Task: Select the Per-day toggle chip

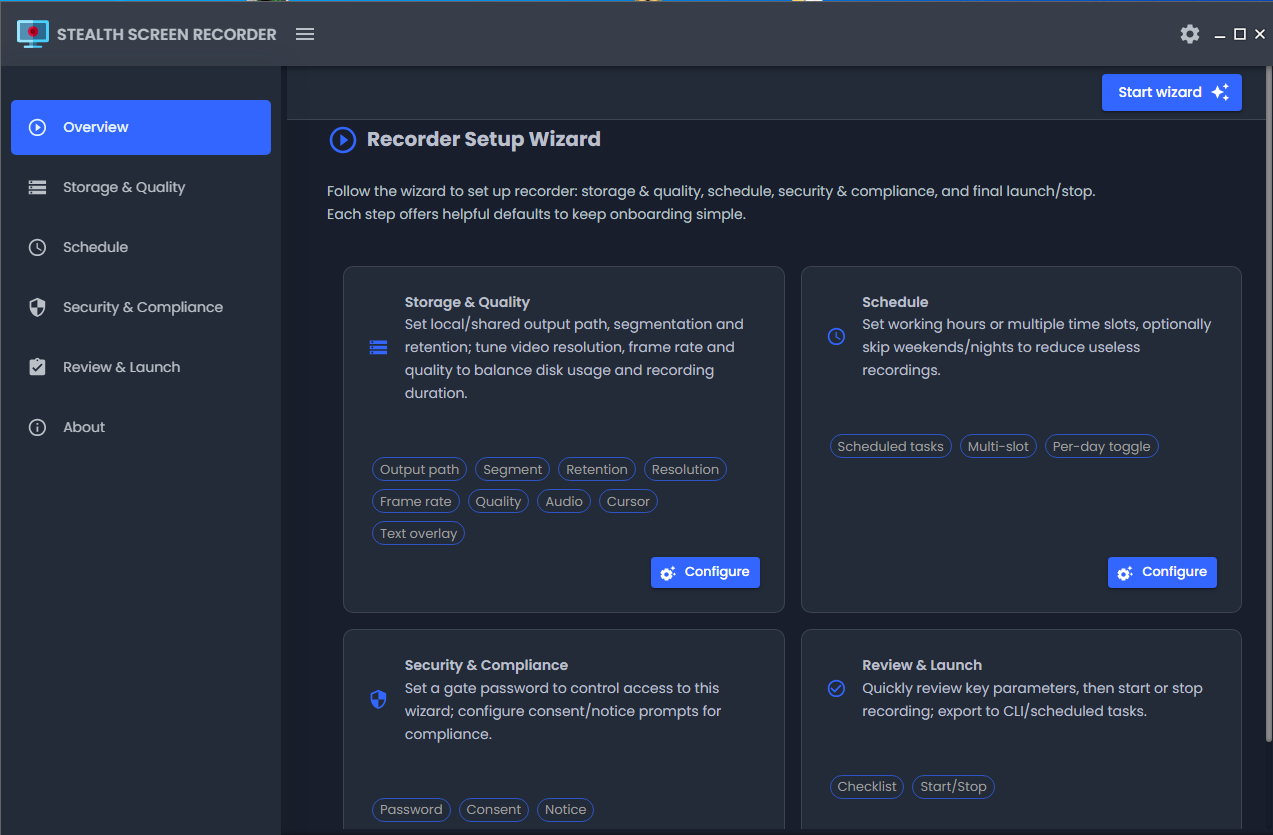Action: (x=1101, y=447)
